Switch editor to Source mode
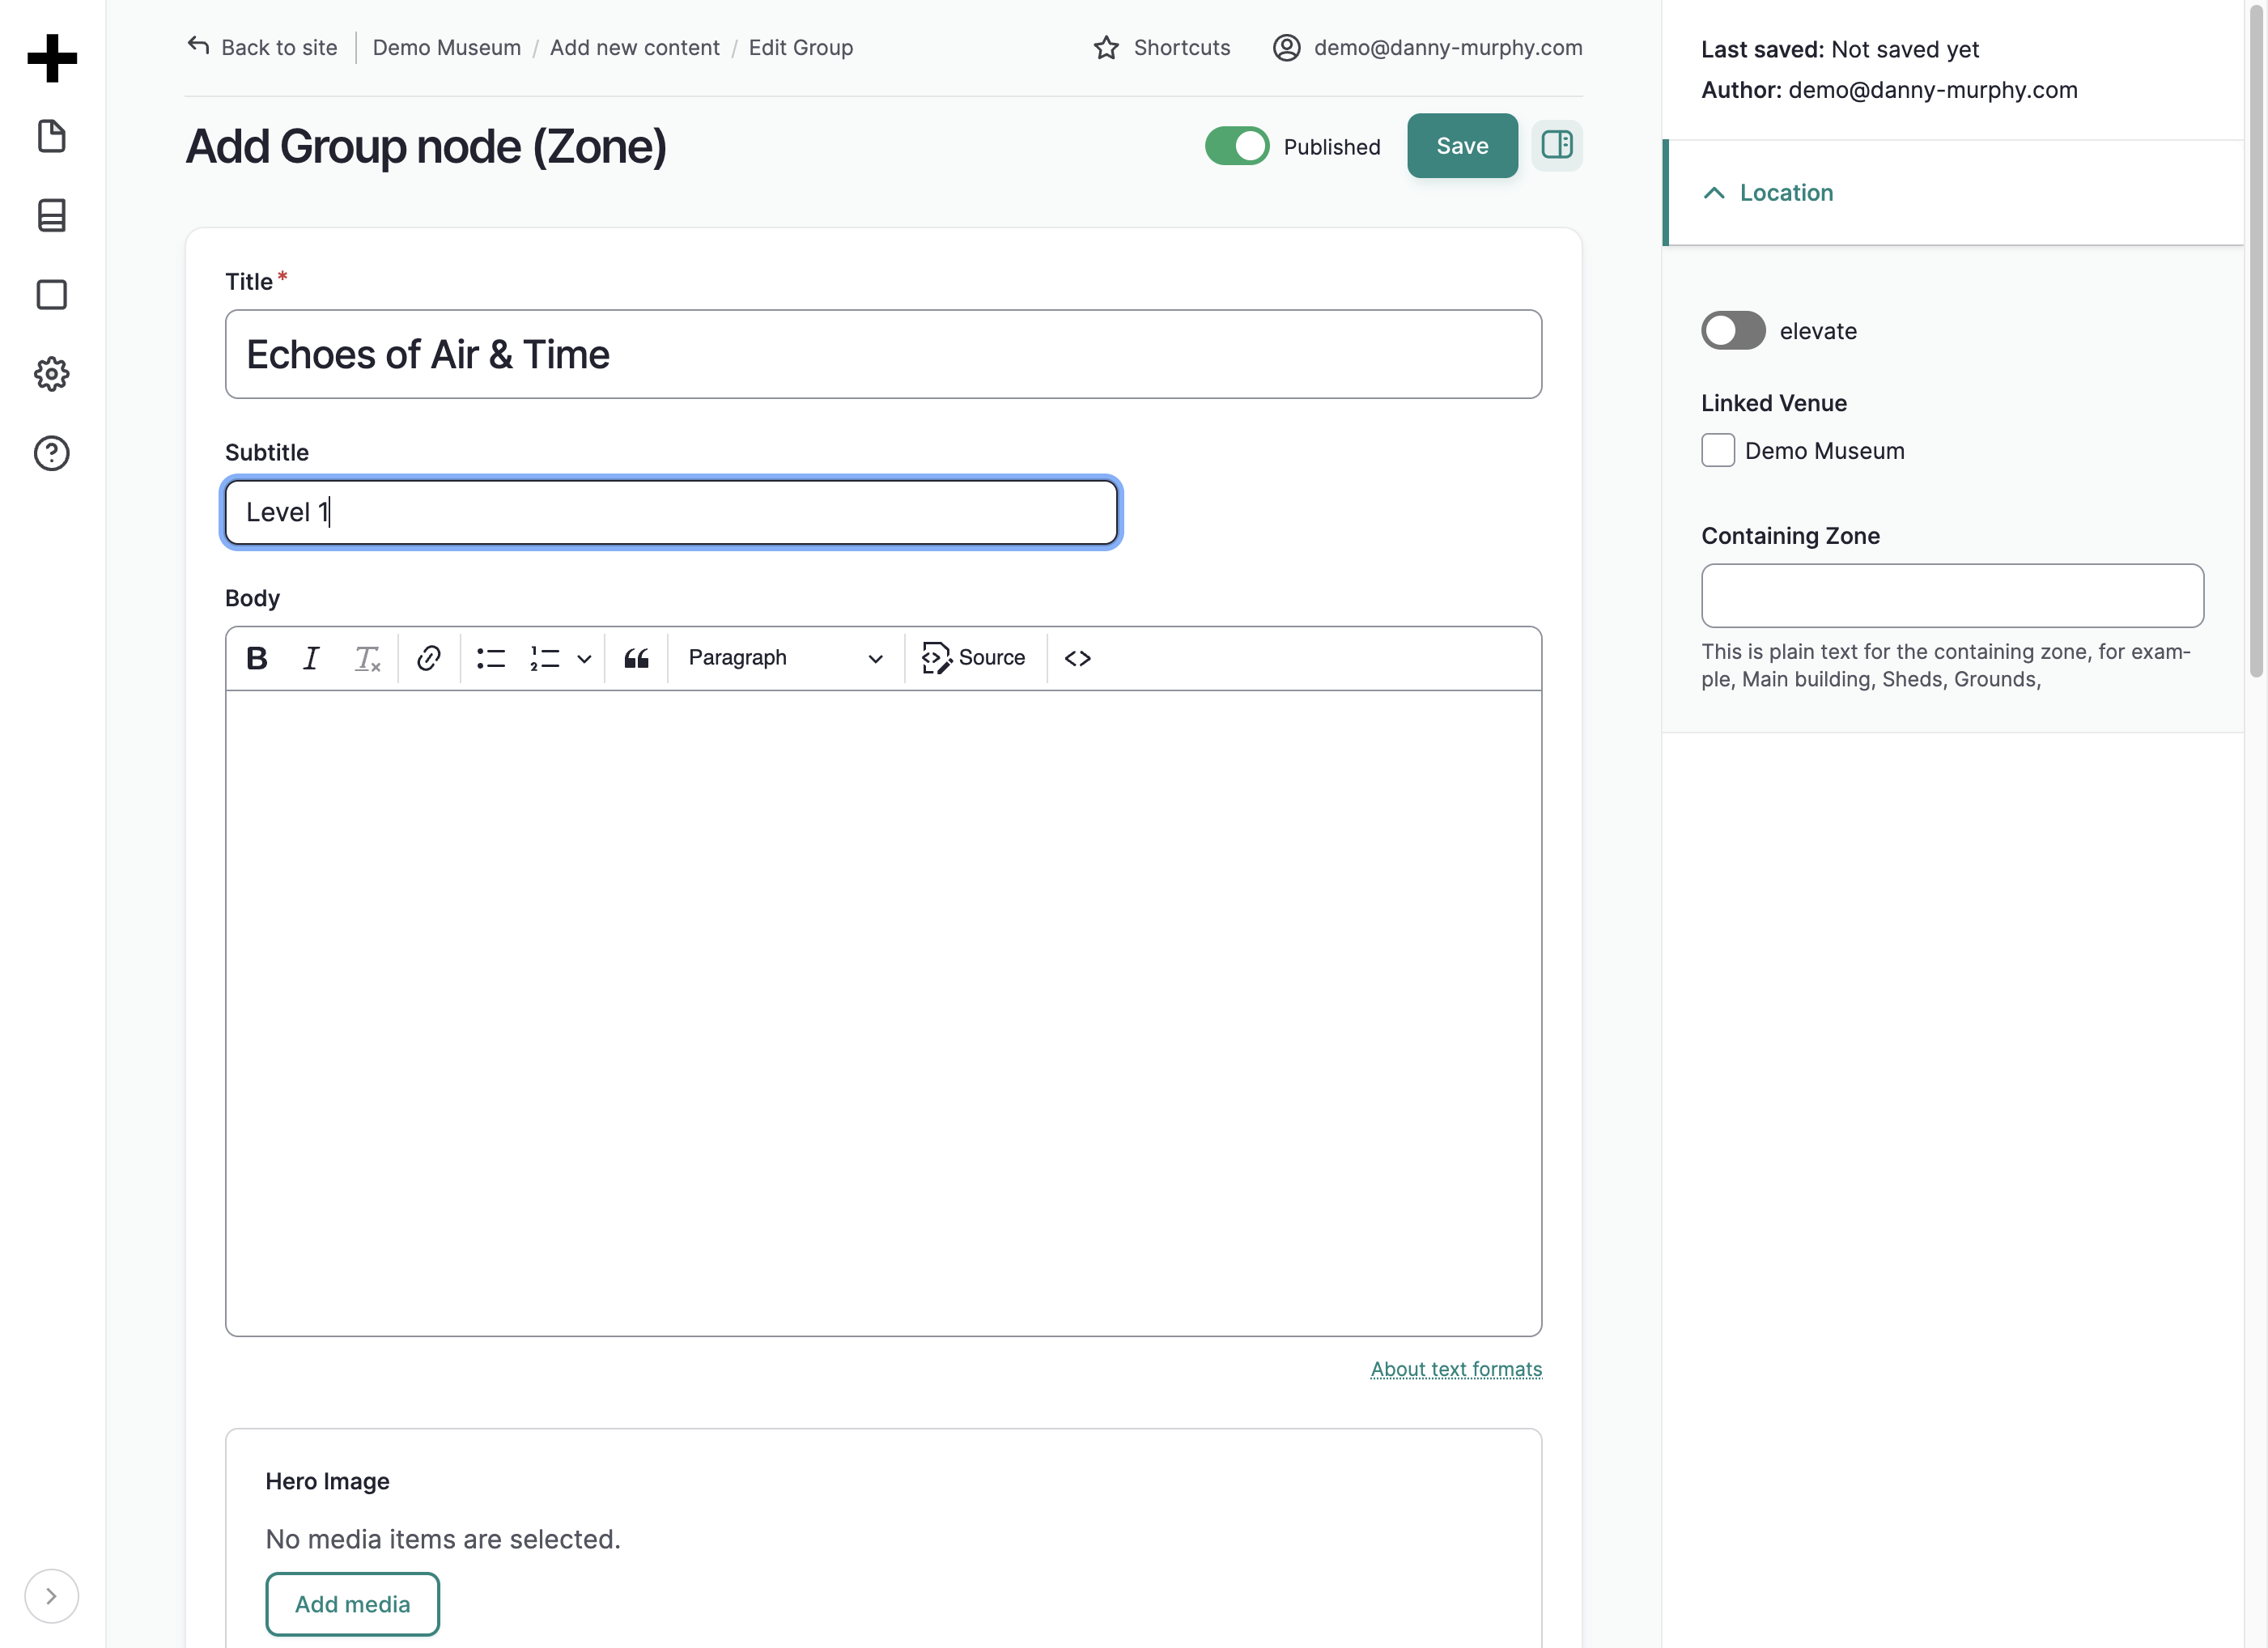 (x=973, y=658)
